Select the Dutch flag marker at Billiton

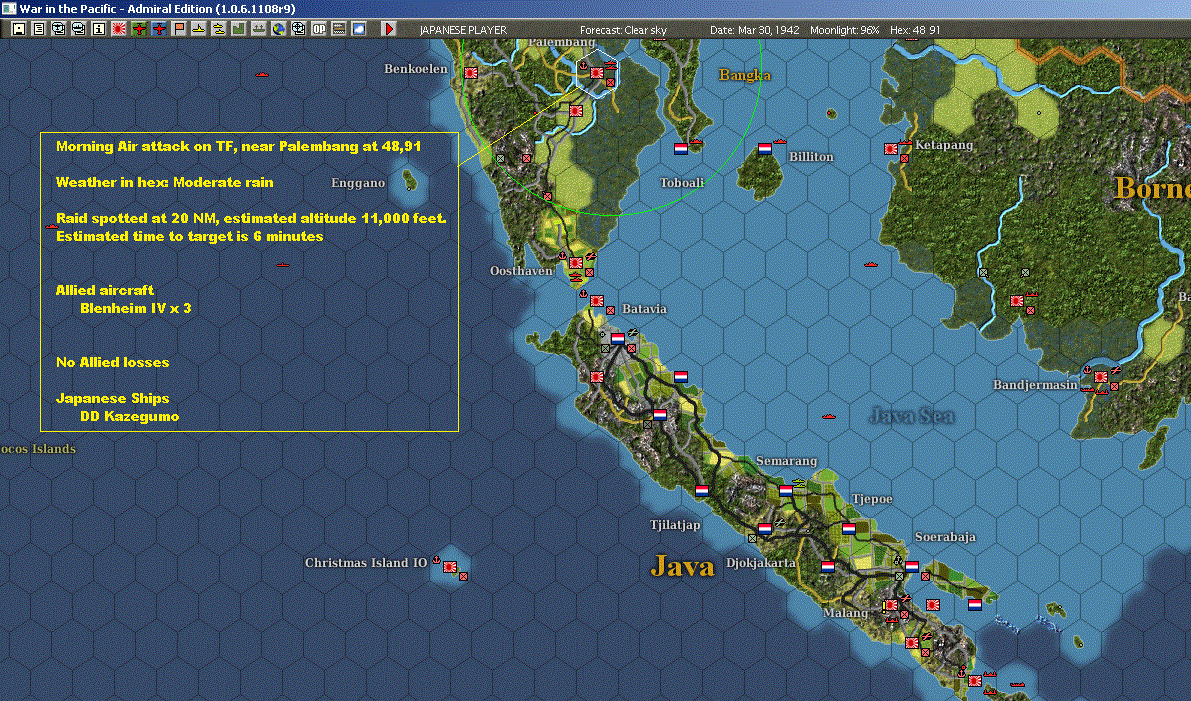765,149
